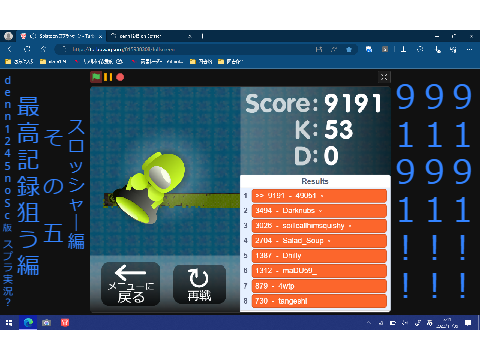
Task: Expand hidden system tray icons chevron
Action: [369, 323]
